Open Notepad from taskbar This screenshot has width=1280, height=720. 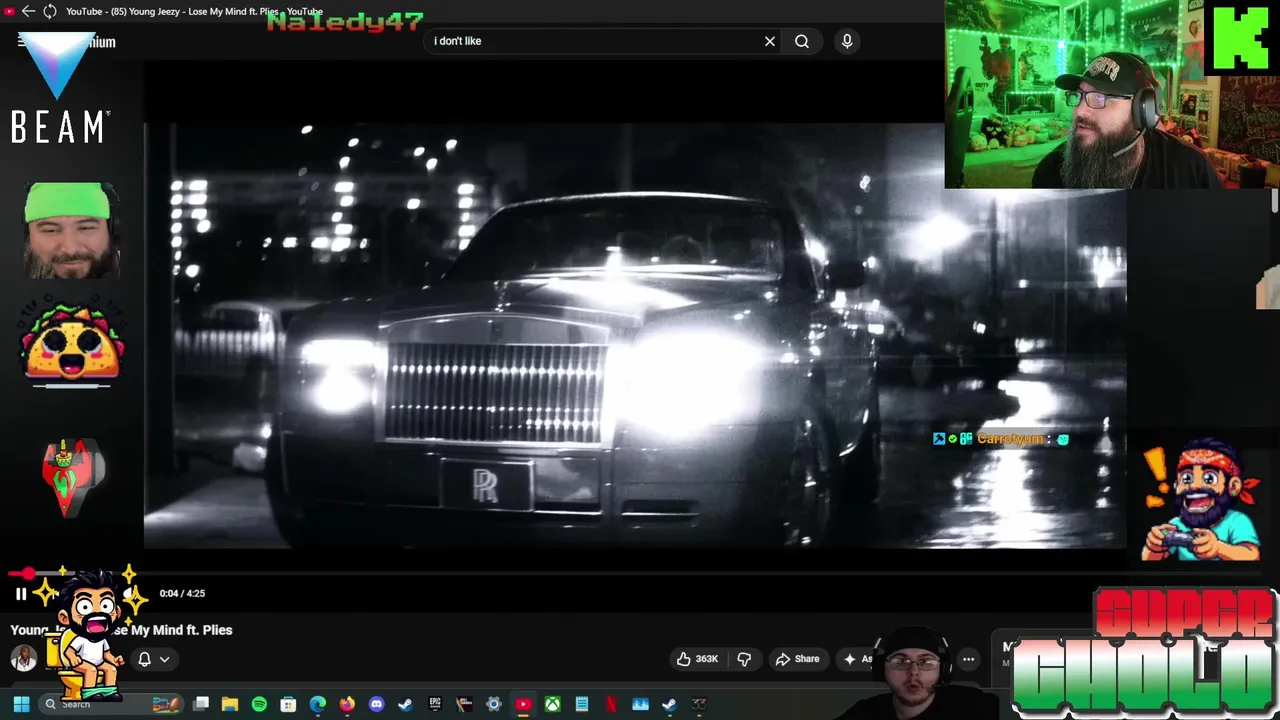(581, 704)
